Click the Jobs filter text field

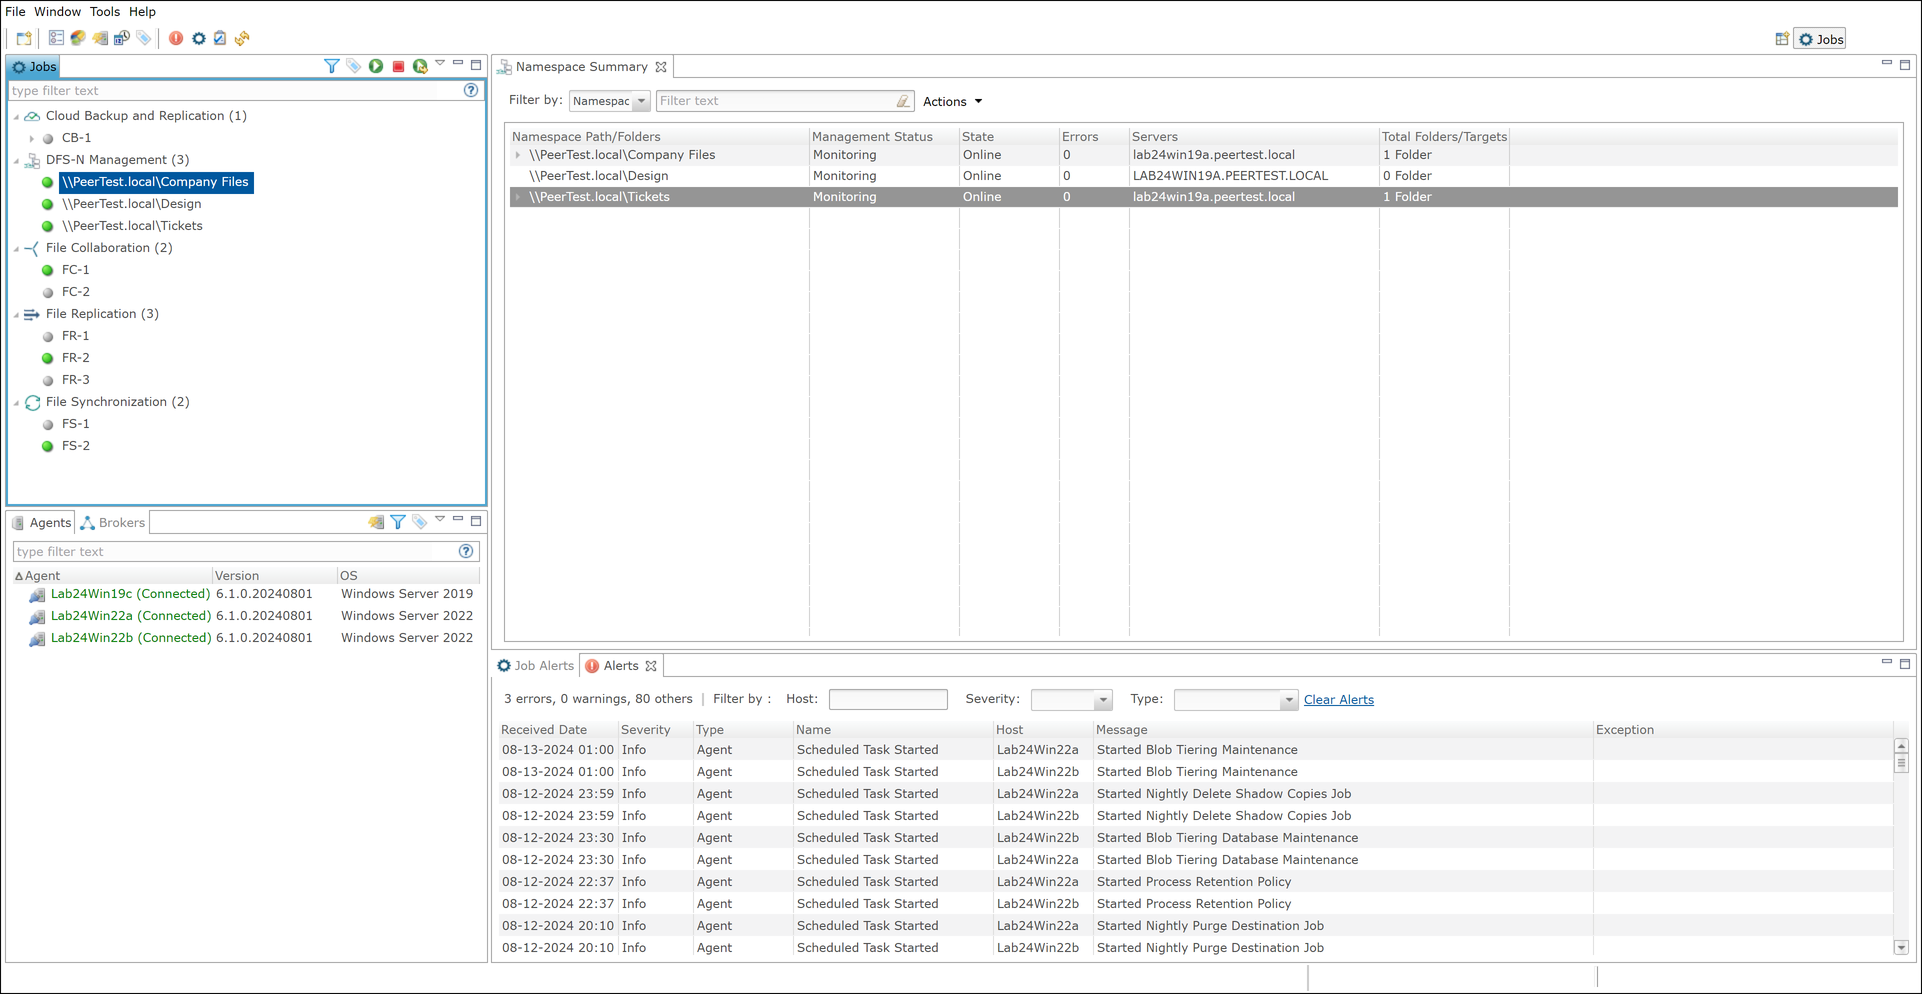pos(234,91)
